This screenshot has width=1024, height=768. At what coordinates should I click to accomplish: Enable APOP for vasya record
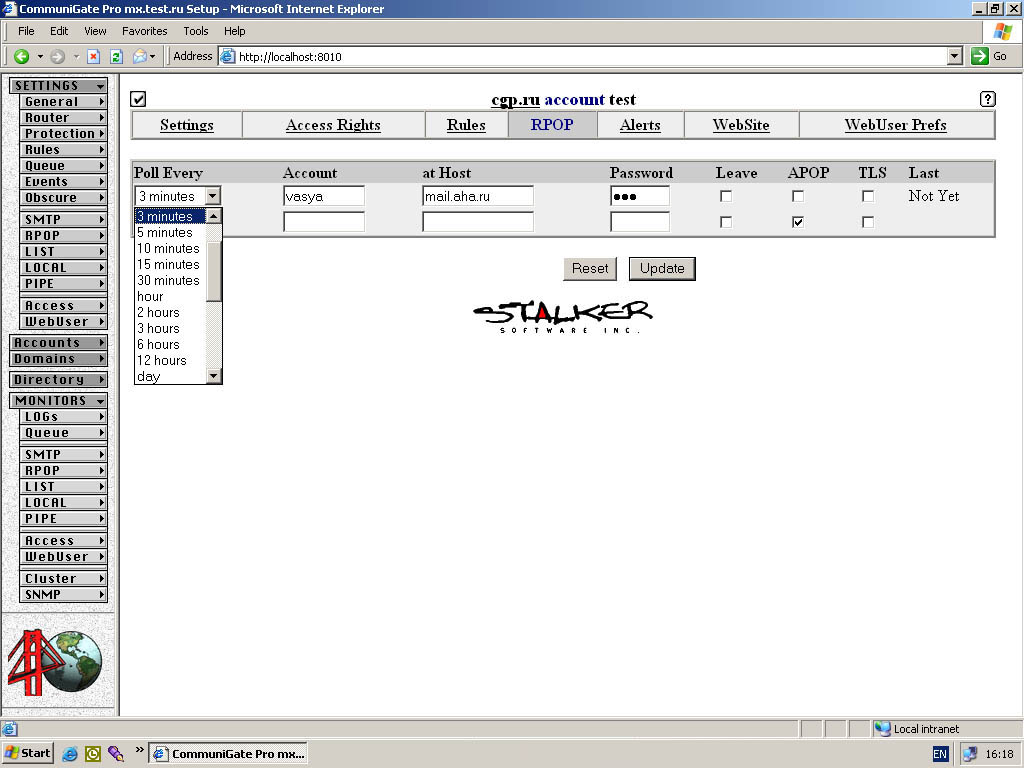tap(797, 196)
